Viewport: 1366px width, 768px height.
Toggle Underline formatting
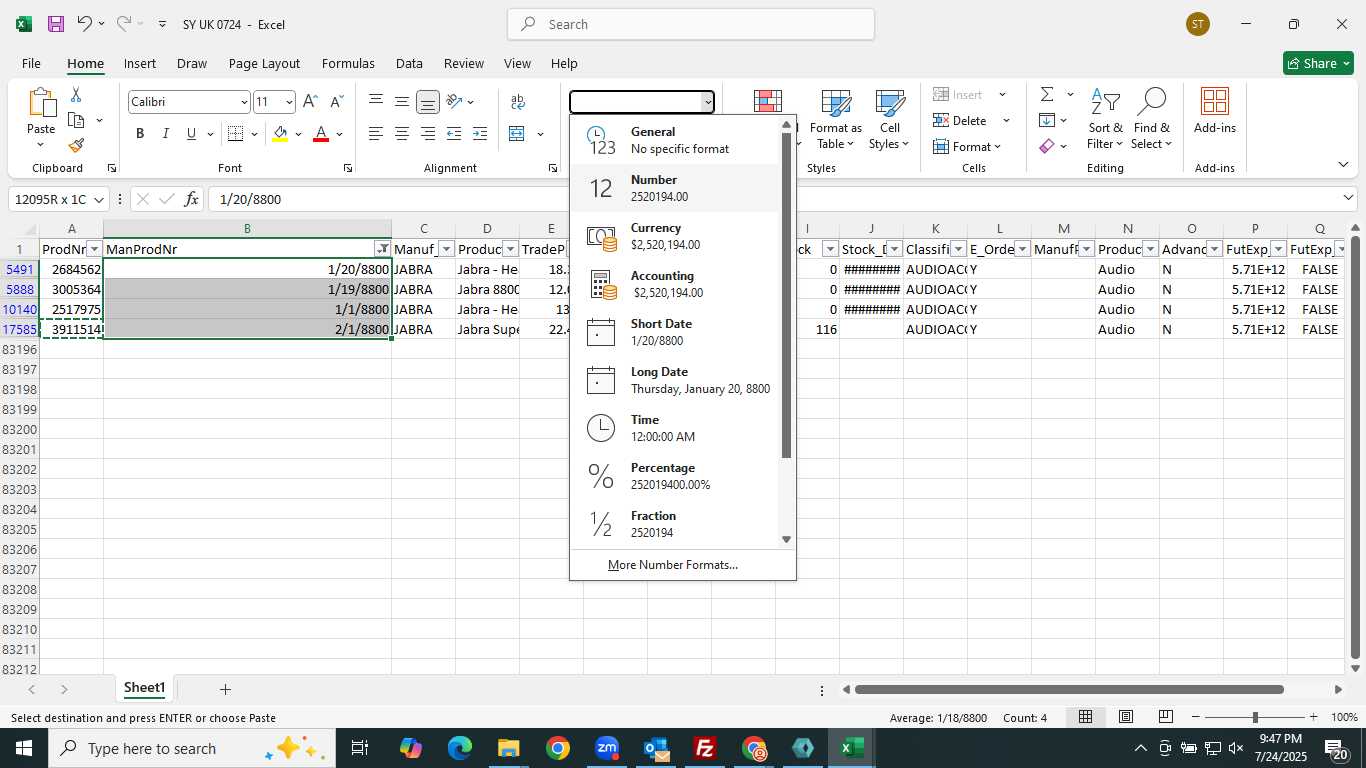pyautogui.click(x=191, y=134)
